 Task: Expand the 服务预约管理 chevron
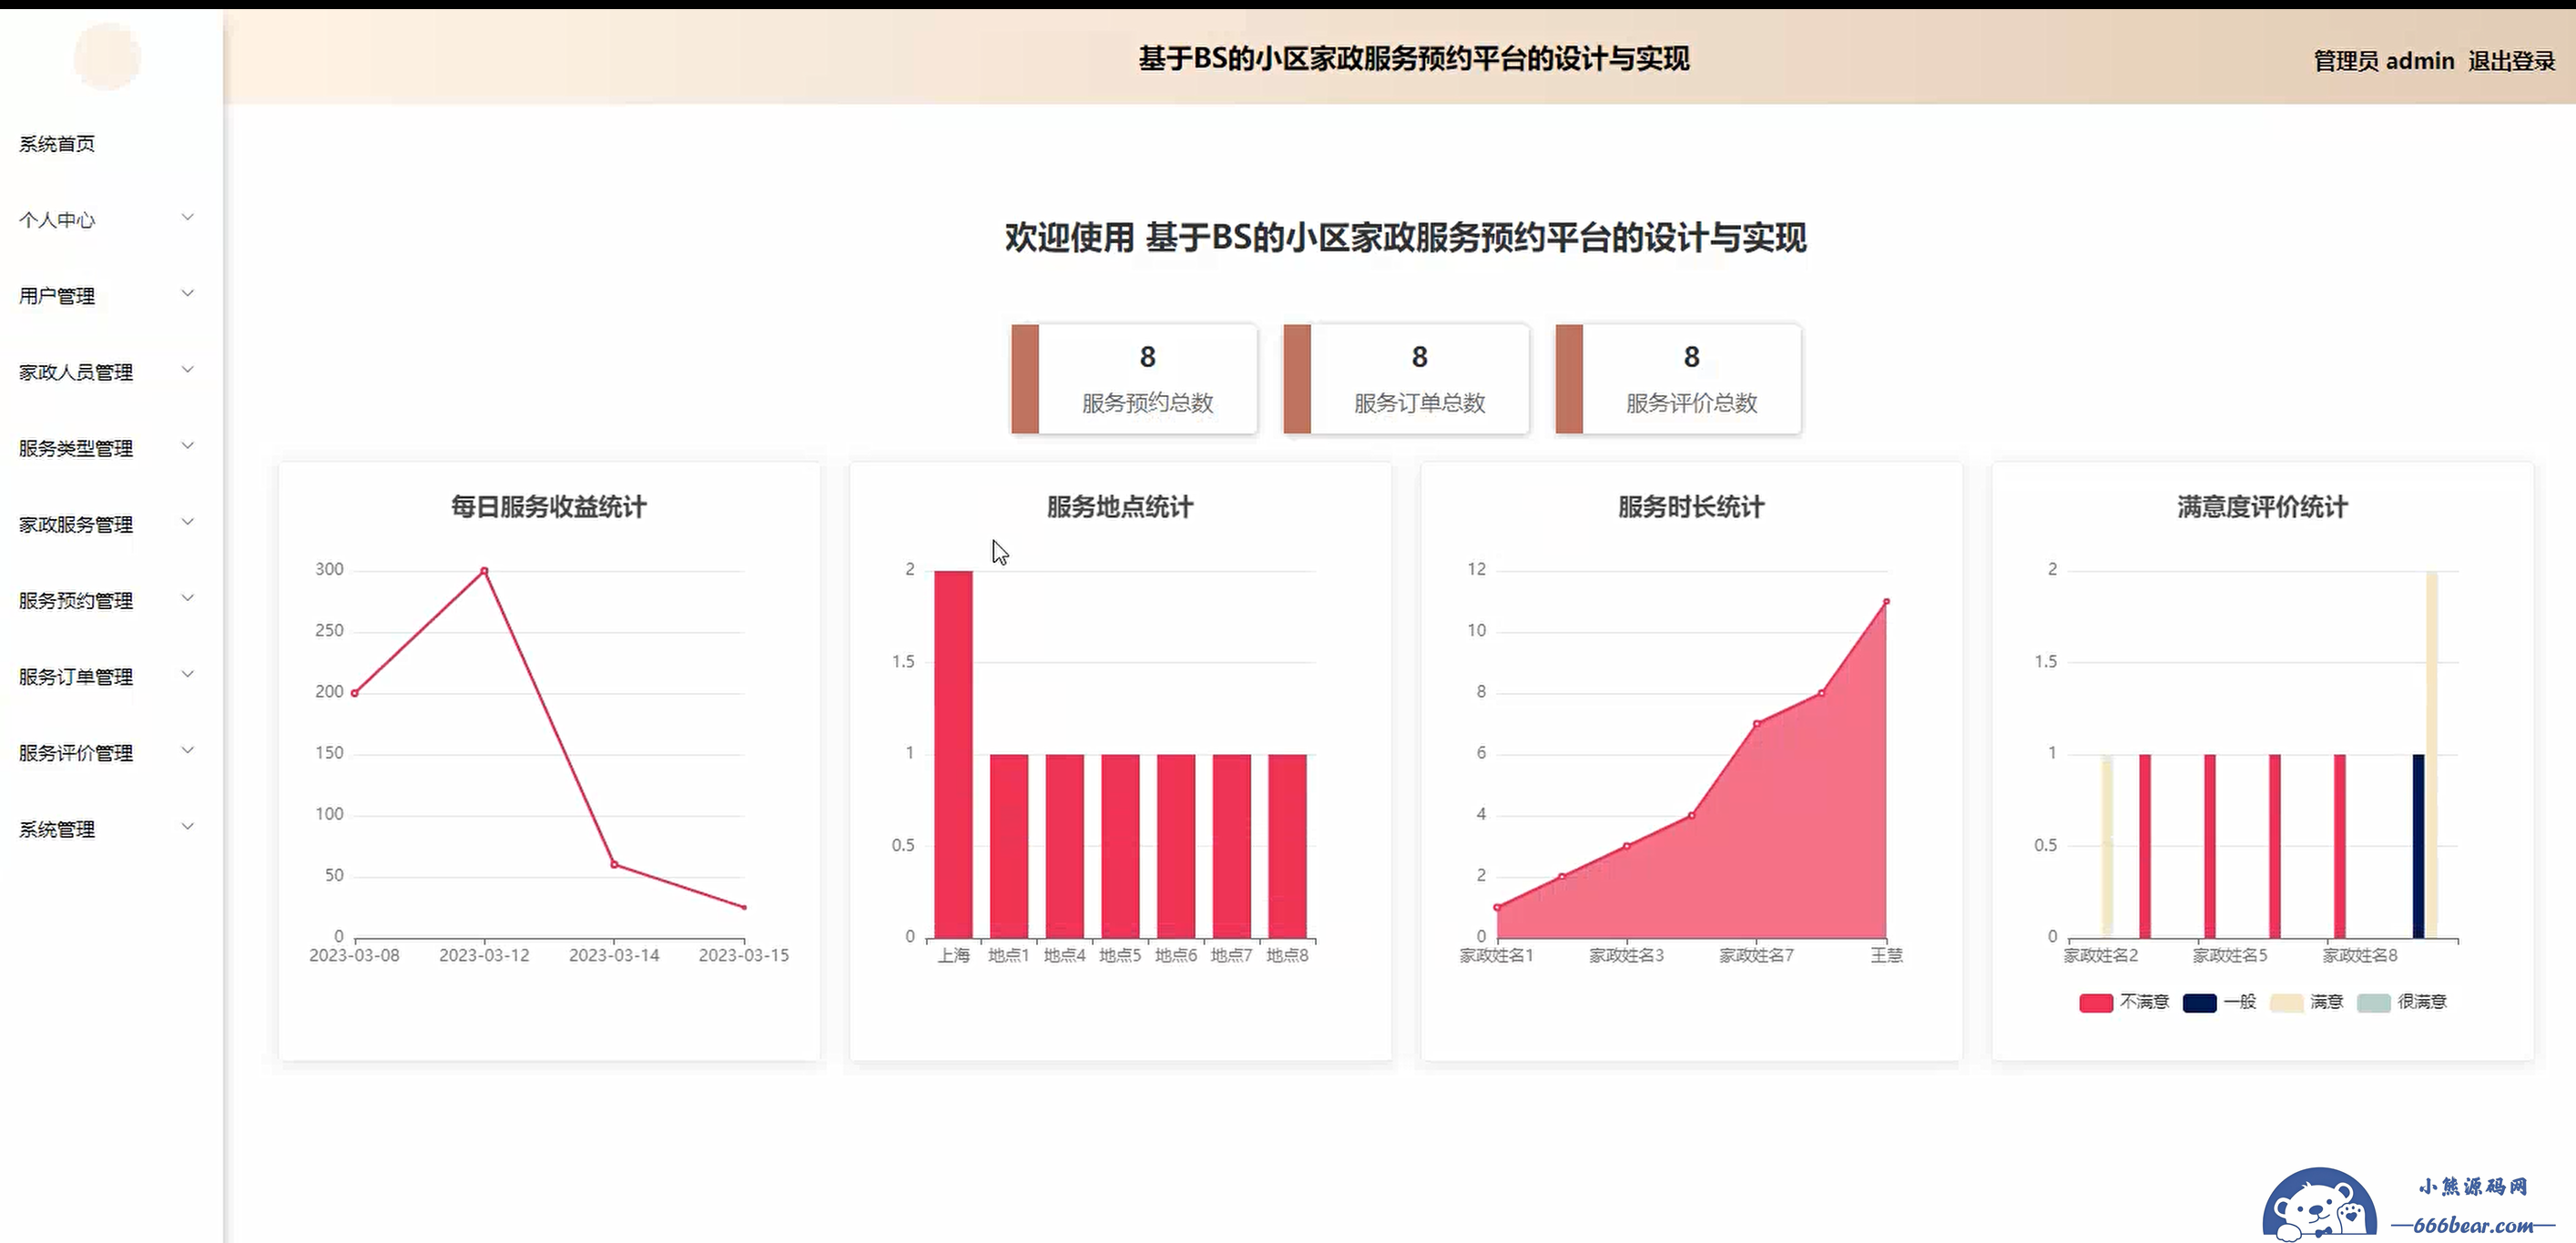tap(187, 598)
